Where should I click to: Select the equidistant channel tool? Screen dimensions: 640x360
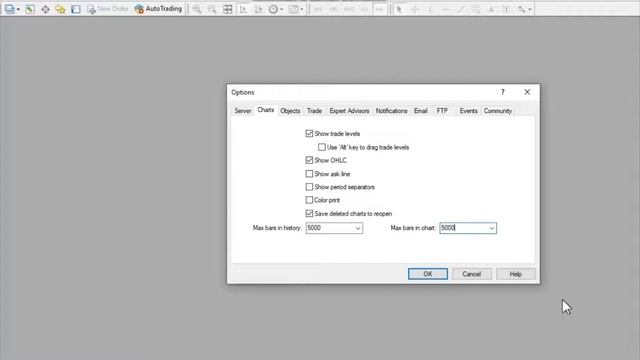coord(476,9)
